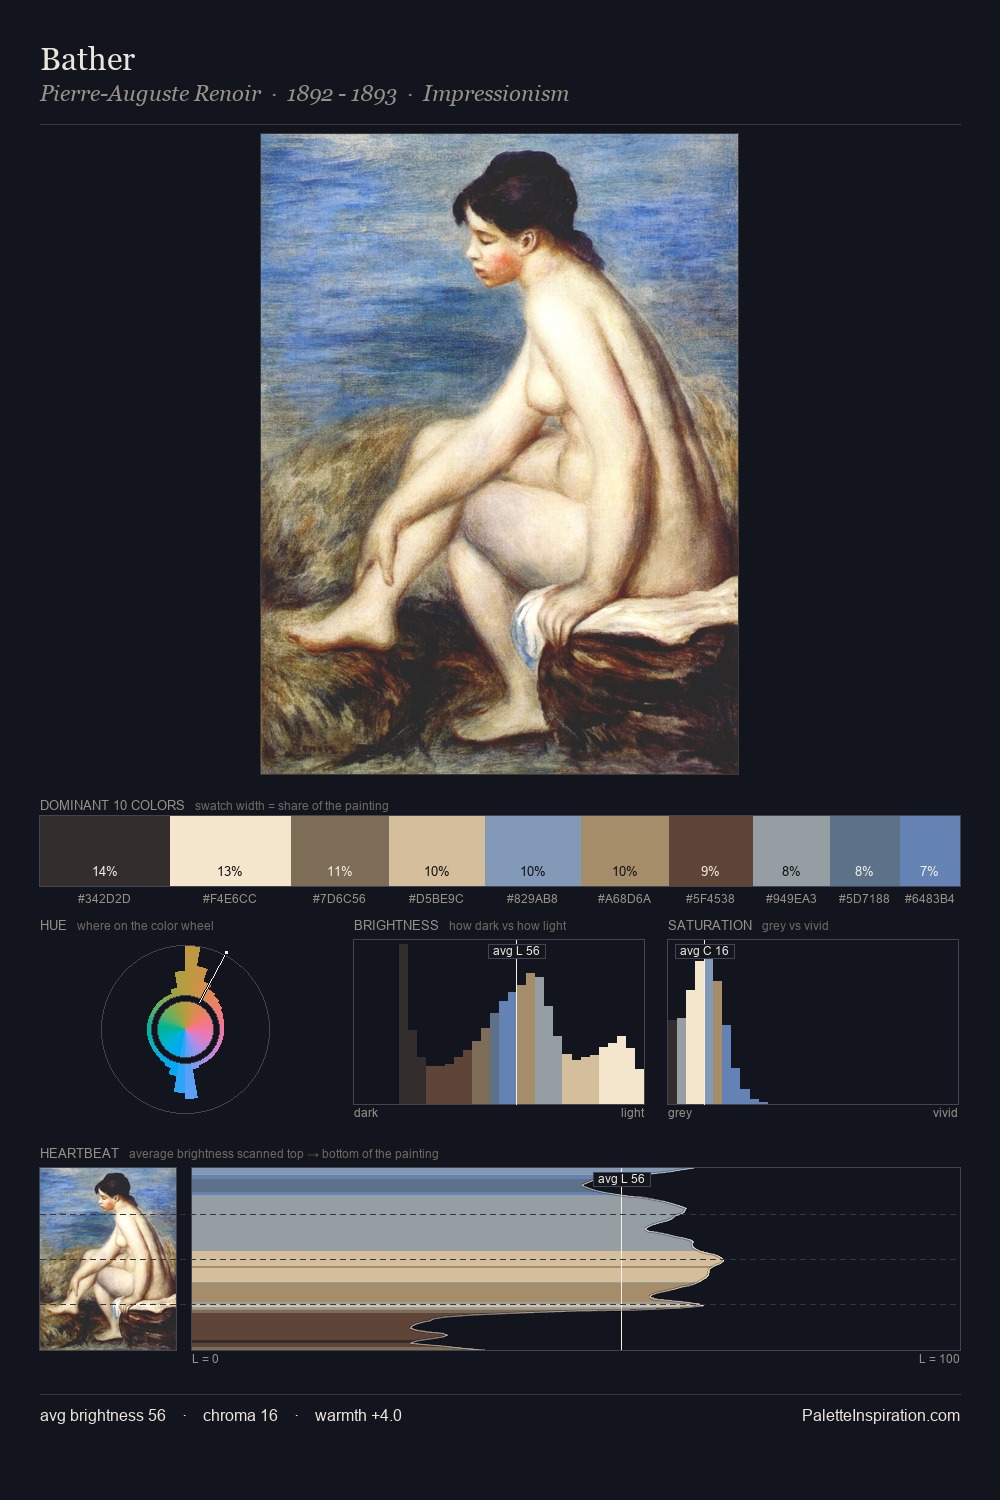Select the #342D2D dark swatch
1000x1500 pixels.
click(105, 851)
